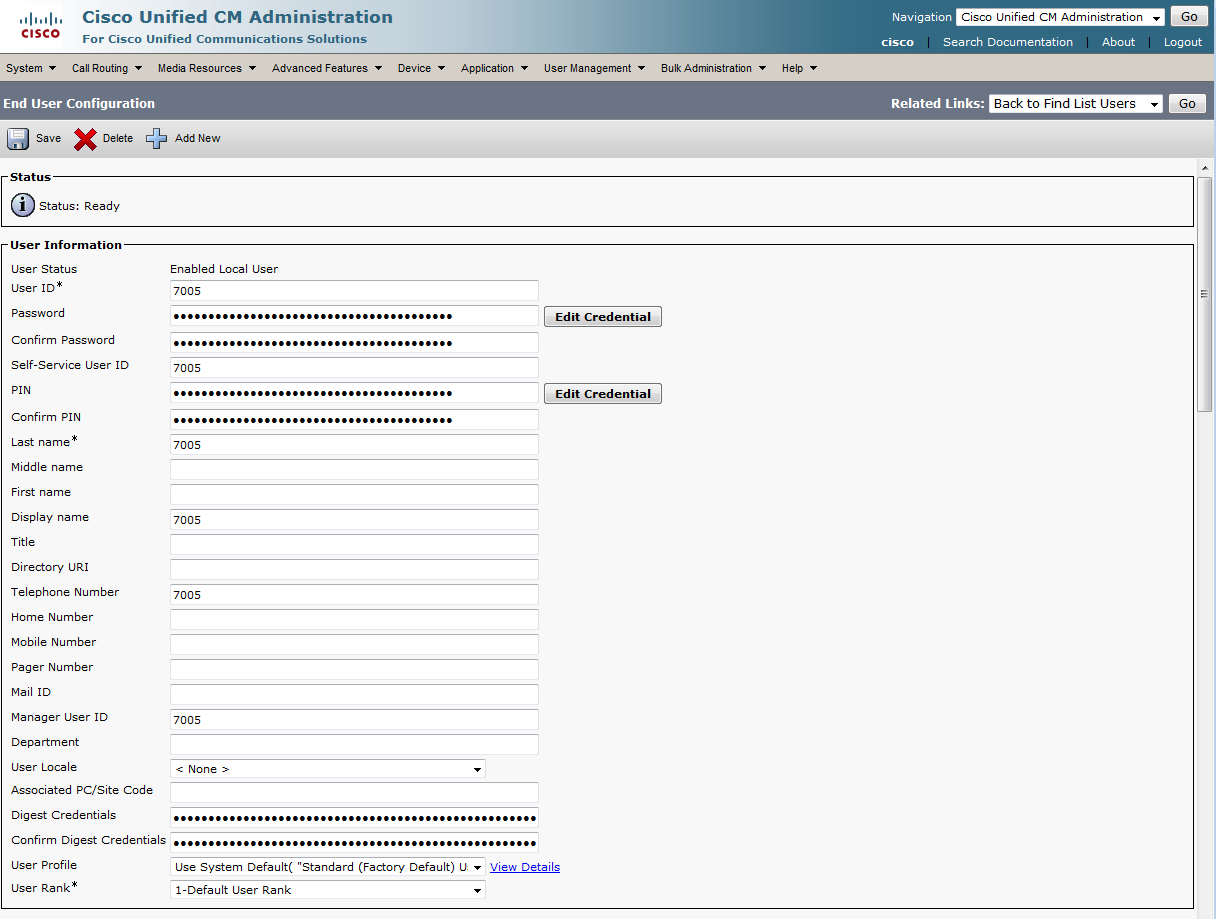
Task: Click Edit Credential next to PIN
Action: 602,394
